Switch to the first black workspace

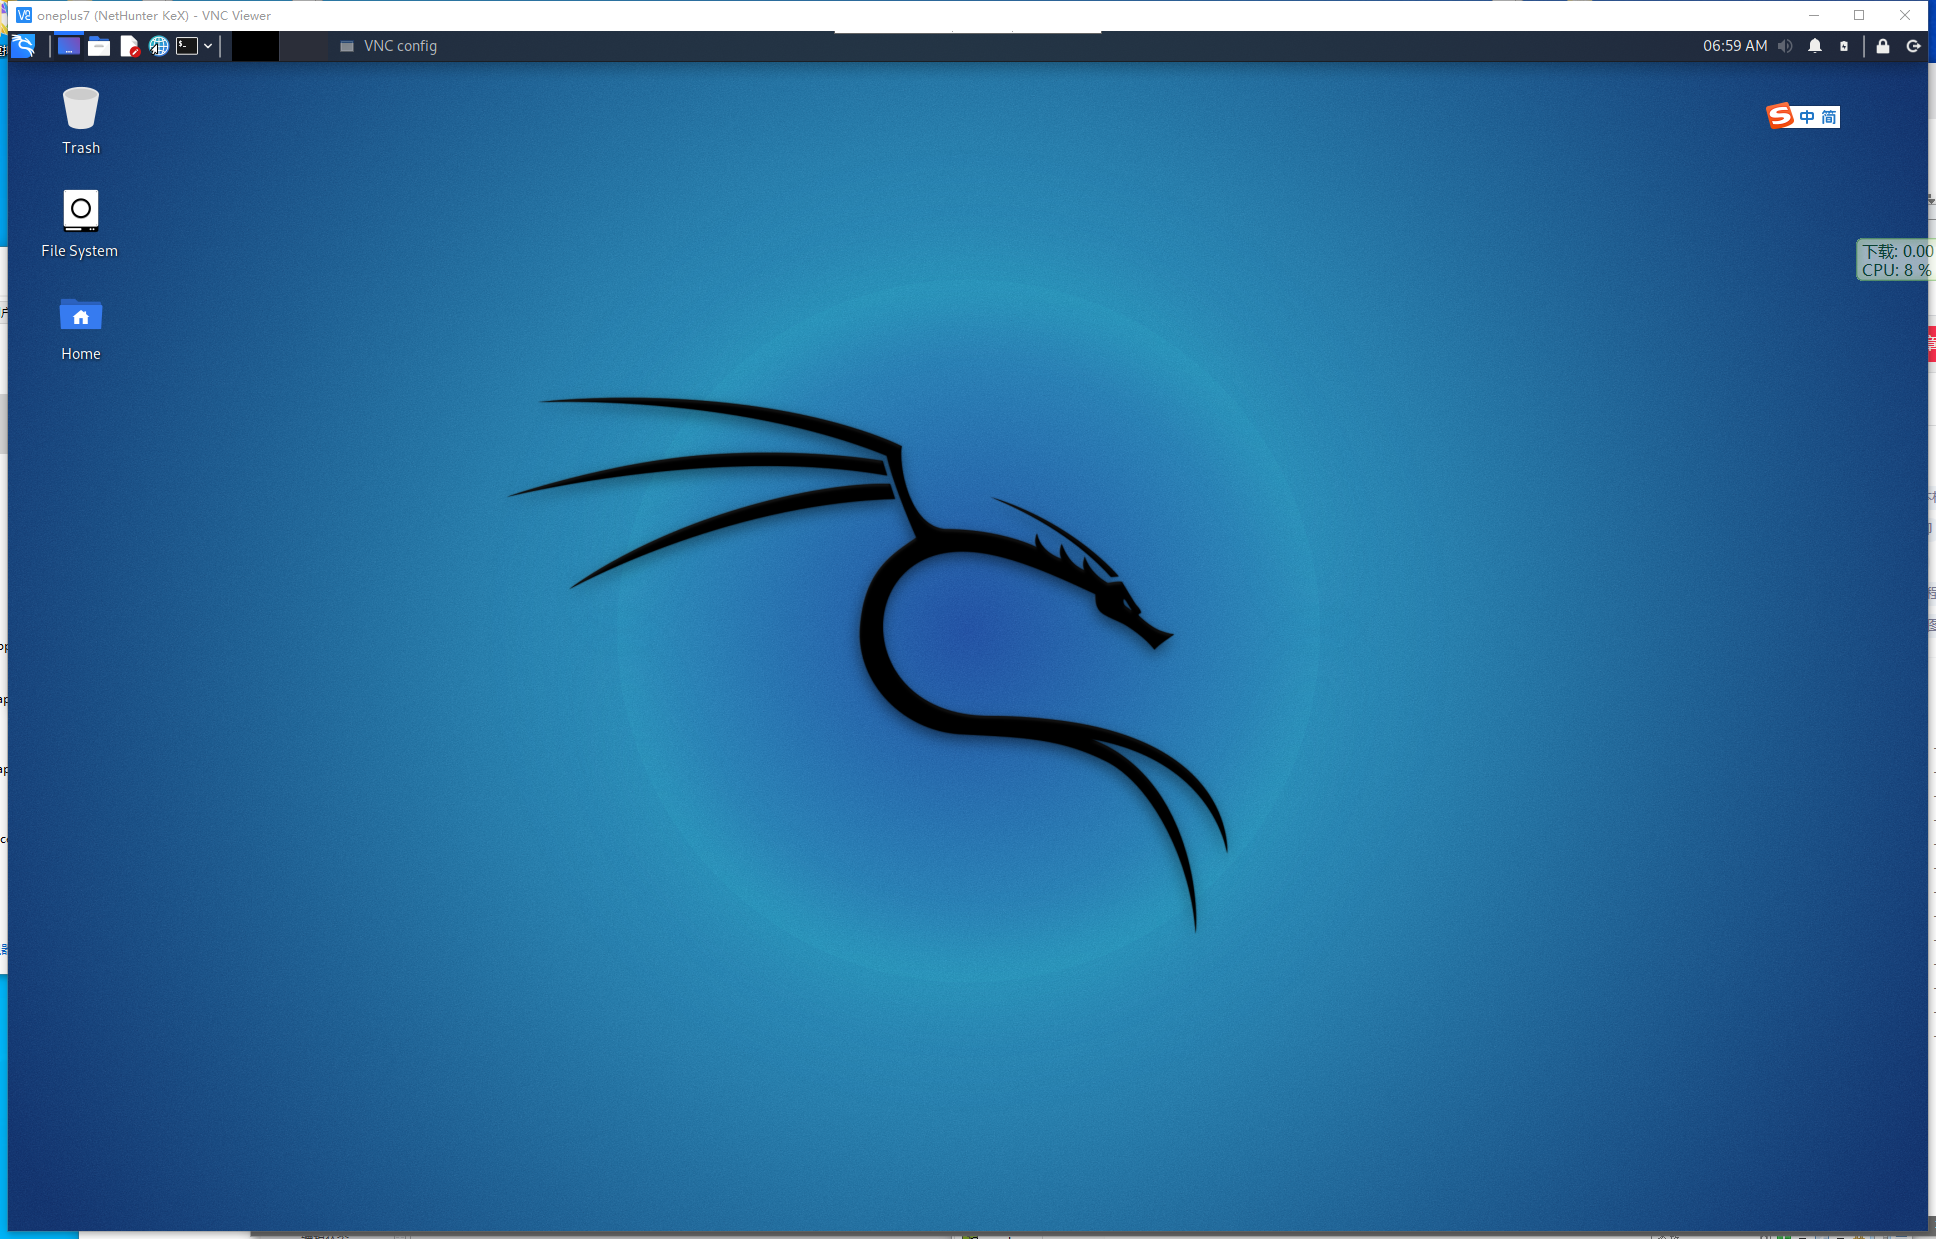click(x=255, y=46)
